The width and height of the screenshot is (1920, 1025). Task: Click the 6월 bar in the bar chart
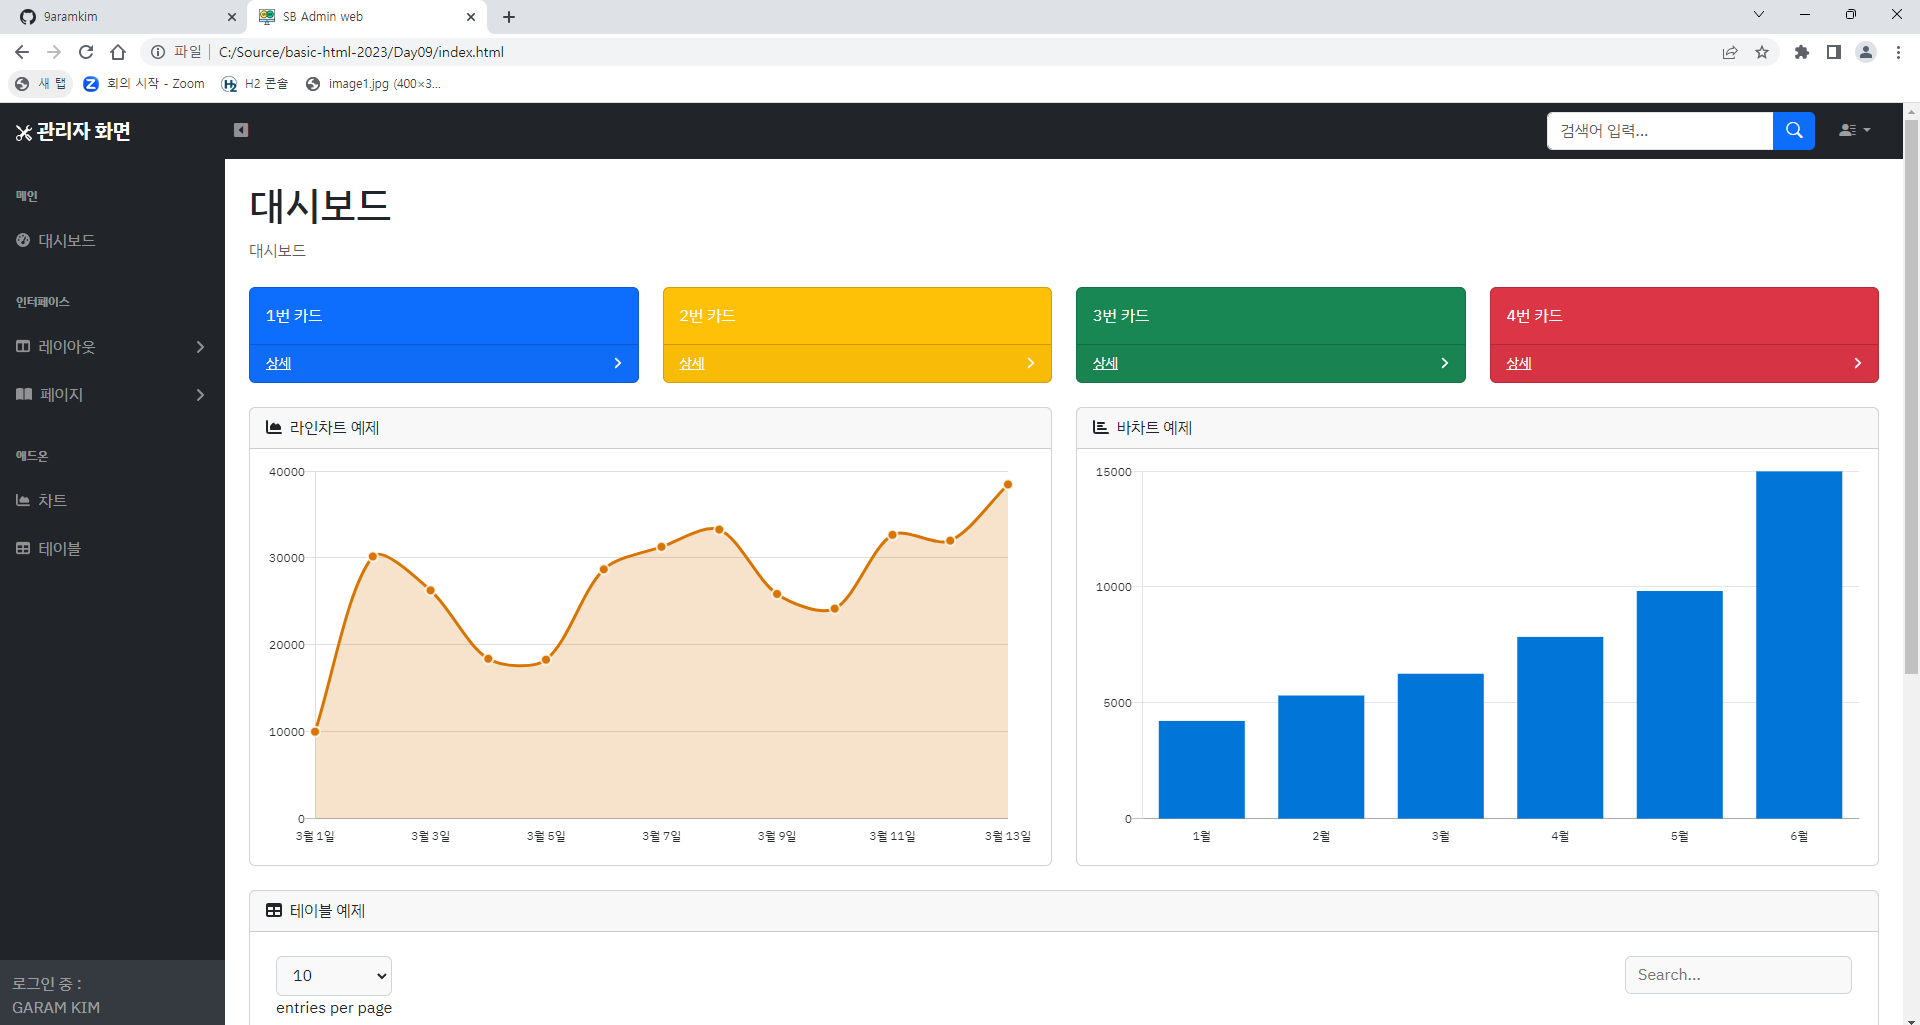coord(1799,645)
